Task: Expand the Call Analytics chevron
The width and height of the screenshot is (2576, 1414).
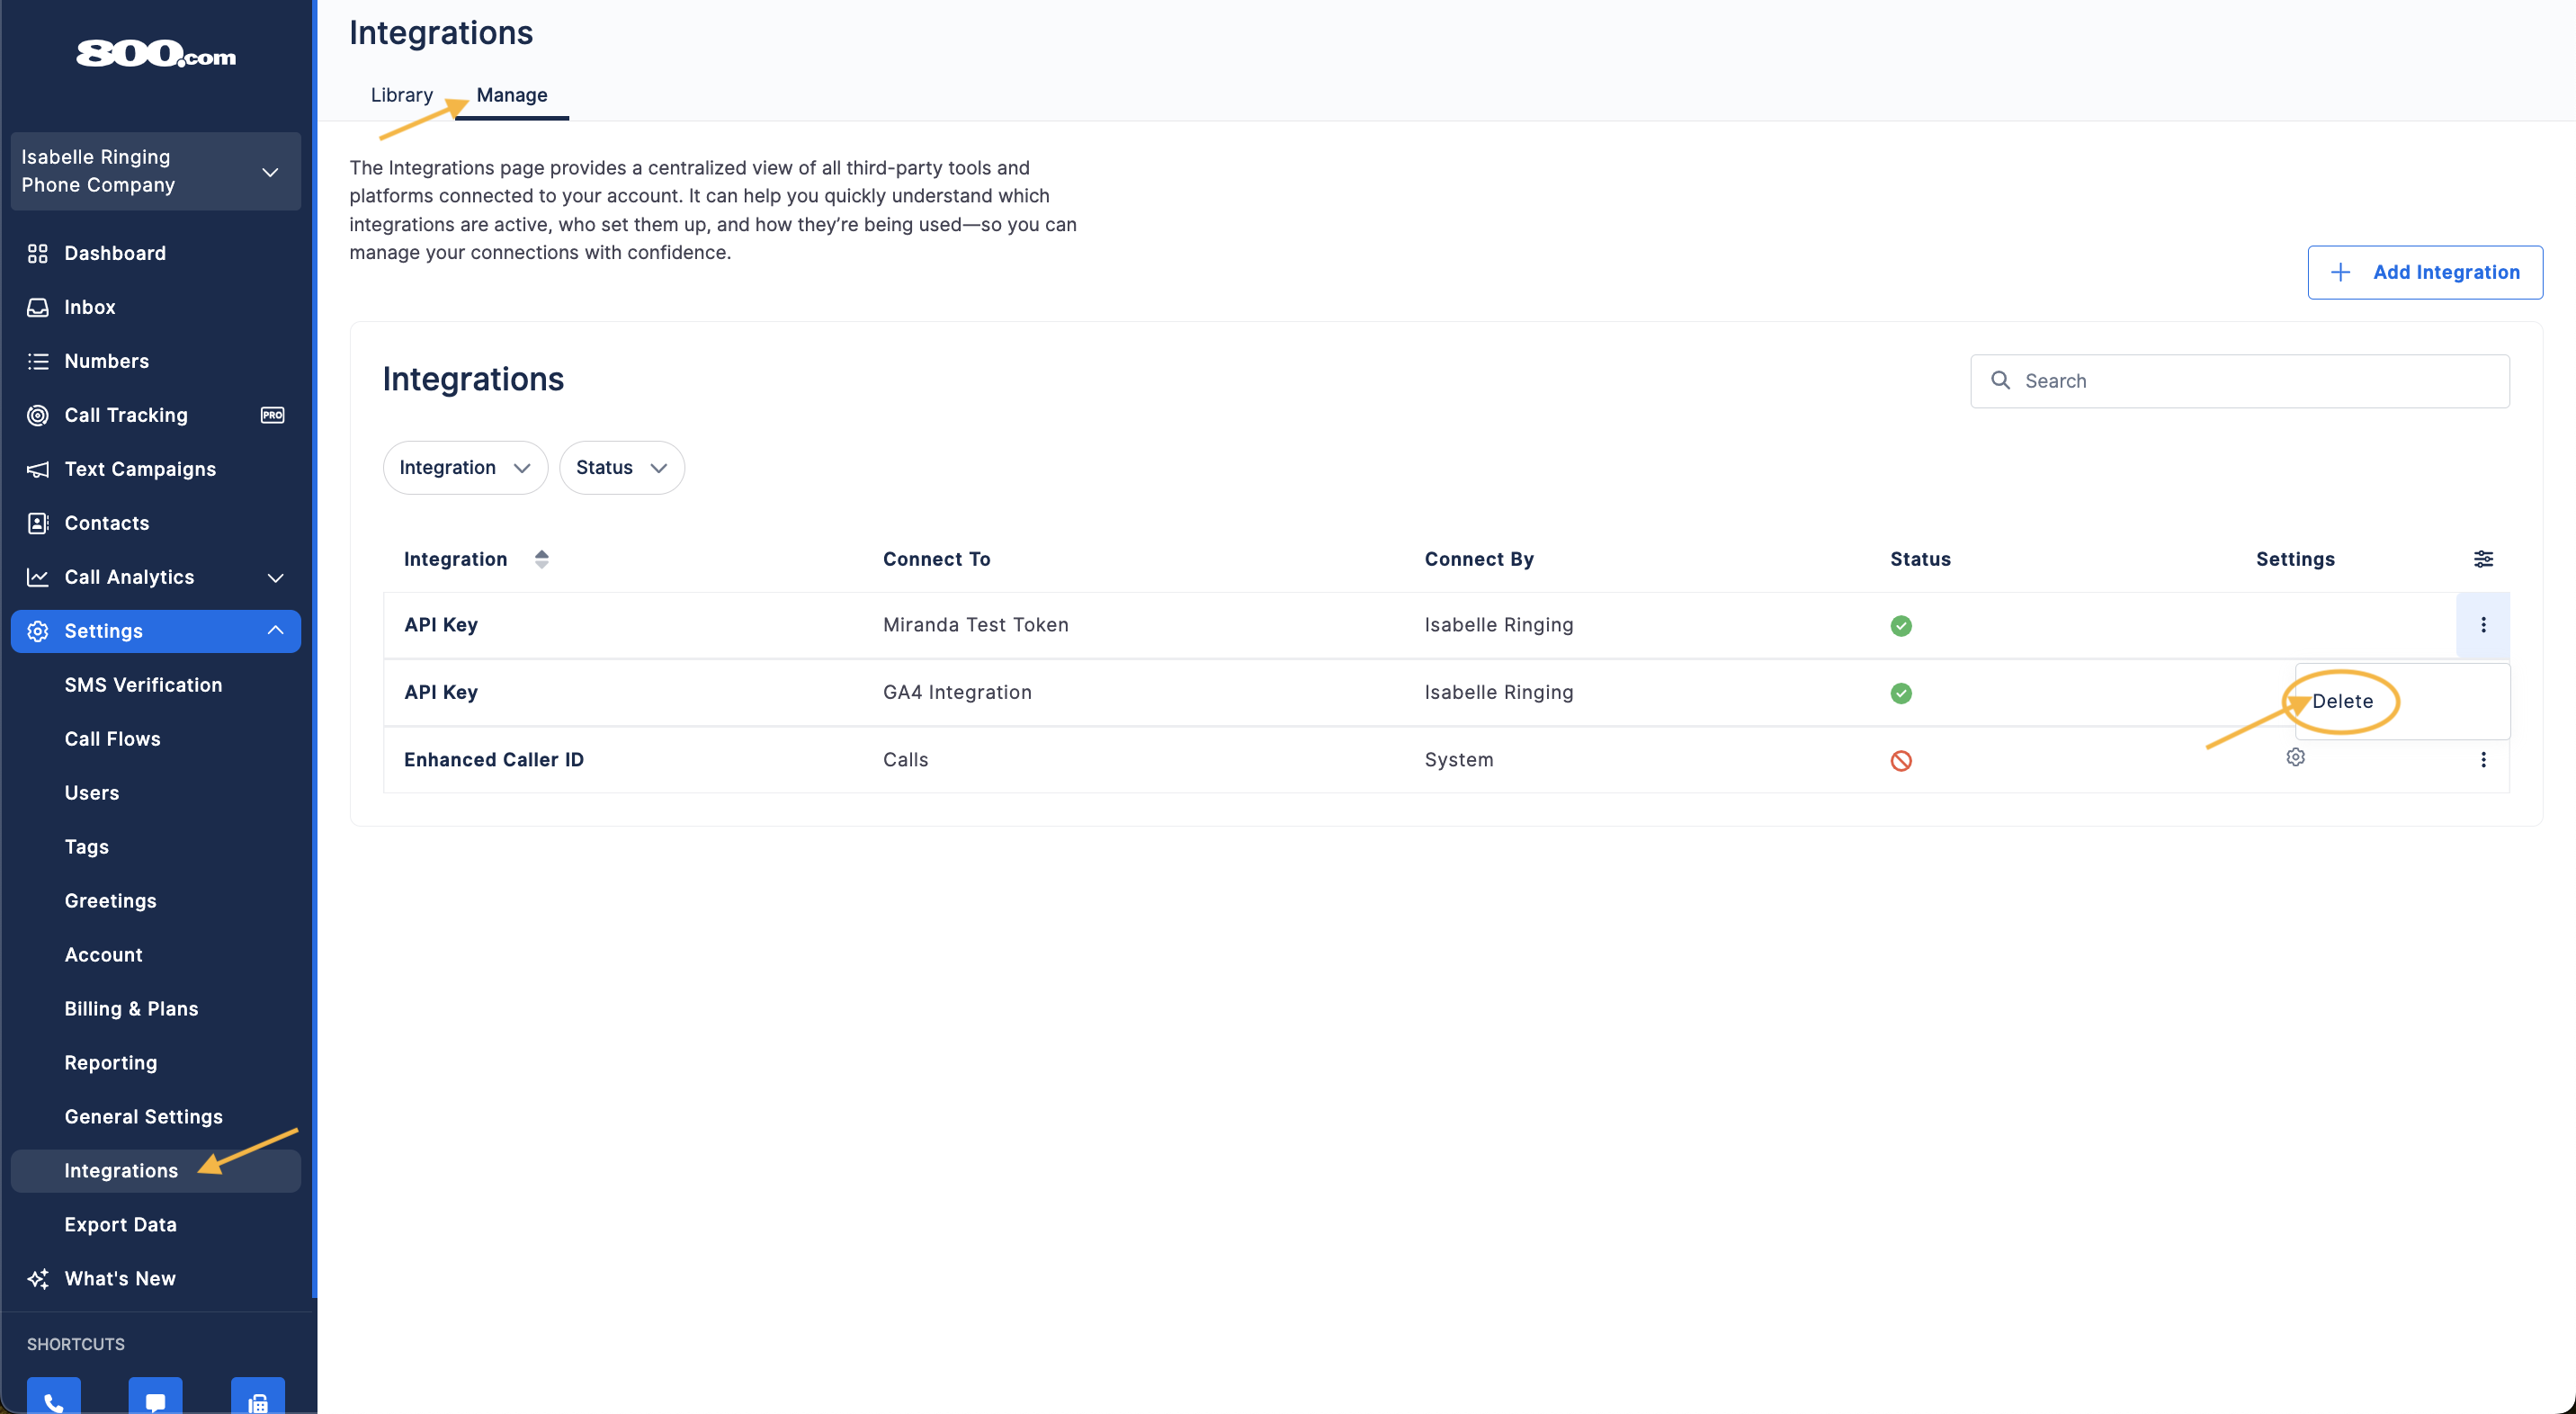Action: point(275,578)
